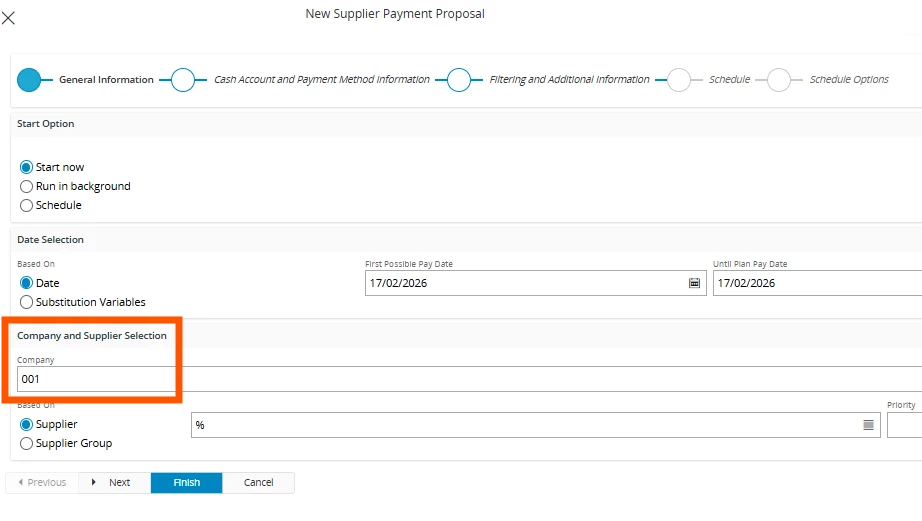Close the New Supplier Payment Proposal dialog
922x521 pixels.
point(9,17)
